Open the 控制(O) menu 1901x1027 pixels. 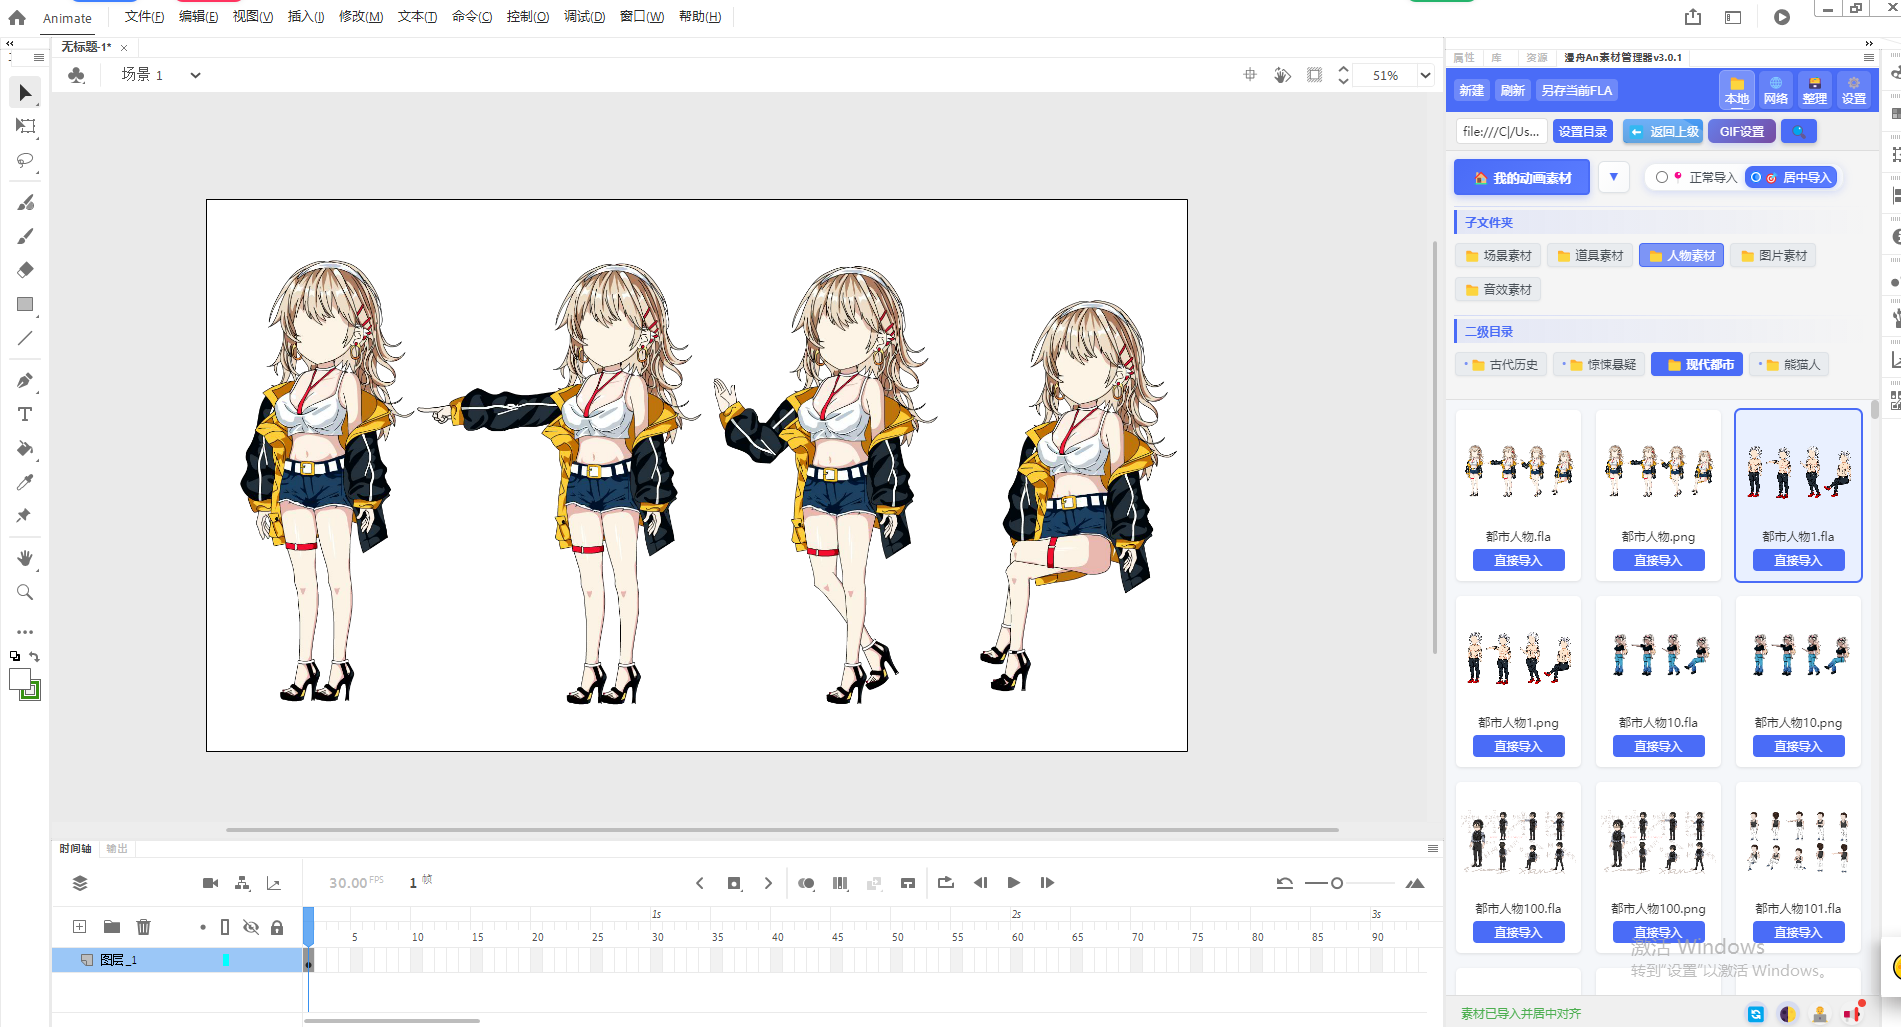pyautogui.click(x=528, y=17)
